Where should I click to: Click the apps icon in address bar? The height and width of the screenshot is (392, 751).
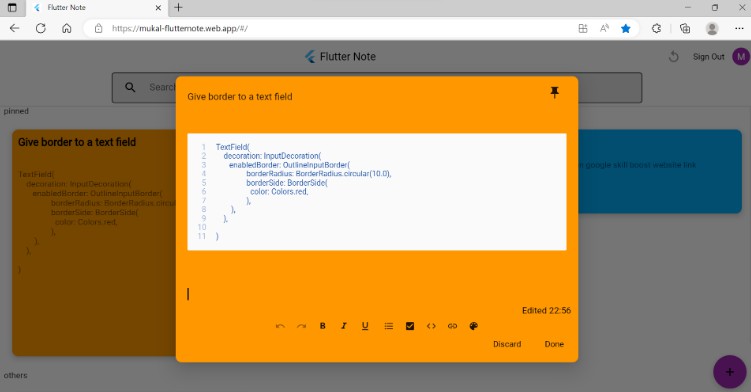583,28
